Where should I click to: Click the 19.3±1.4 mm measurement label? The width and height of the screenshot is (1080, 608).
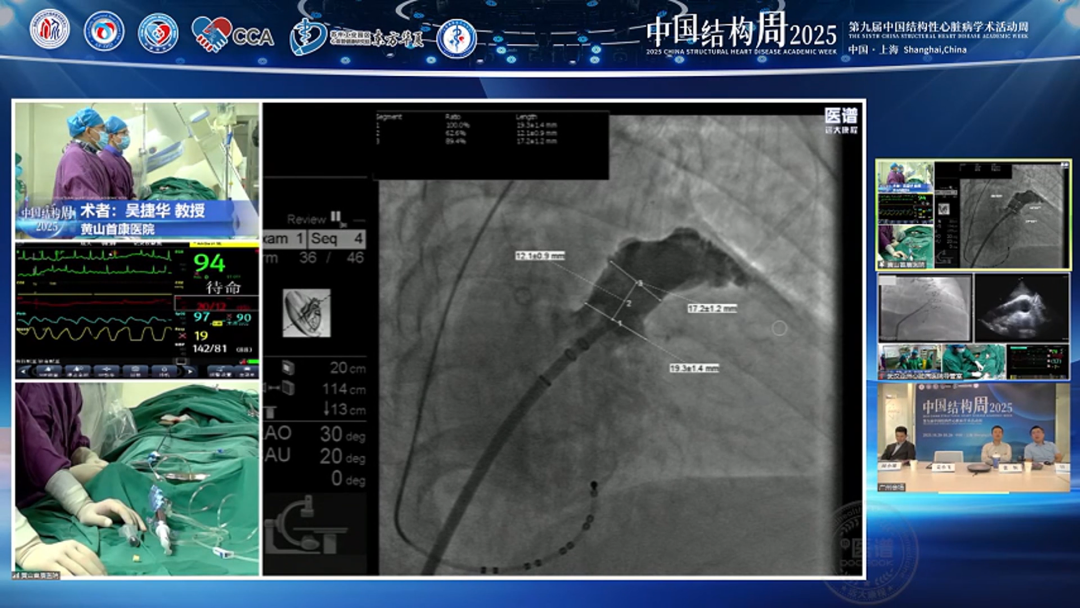tap(693, 369)
